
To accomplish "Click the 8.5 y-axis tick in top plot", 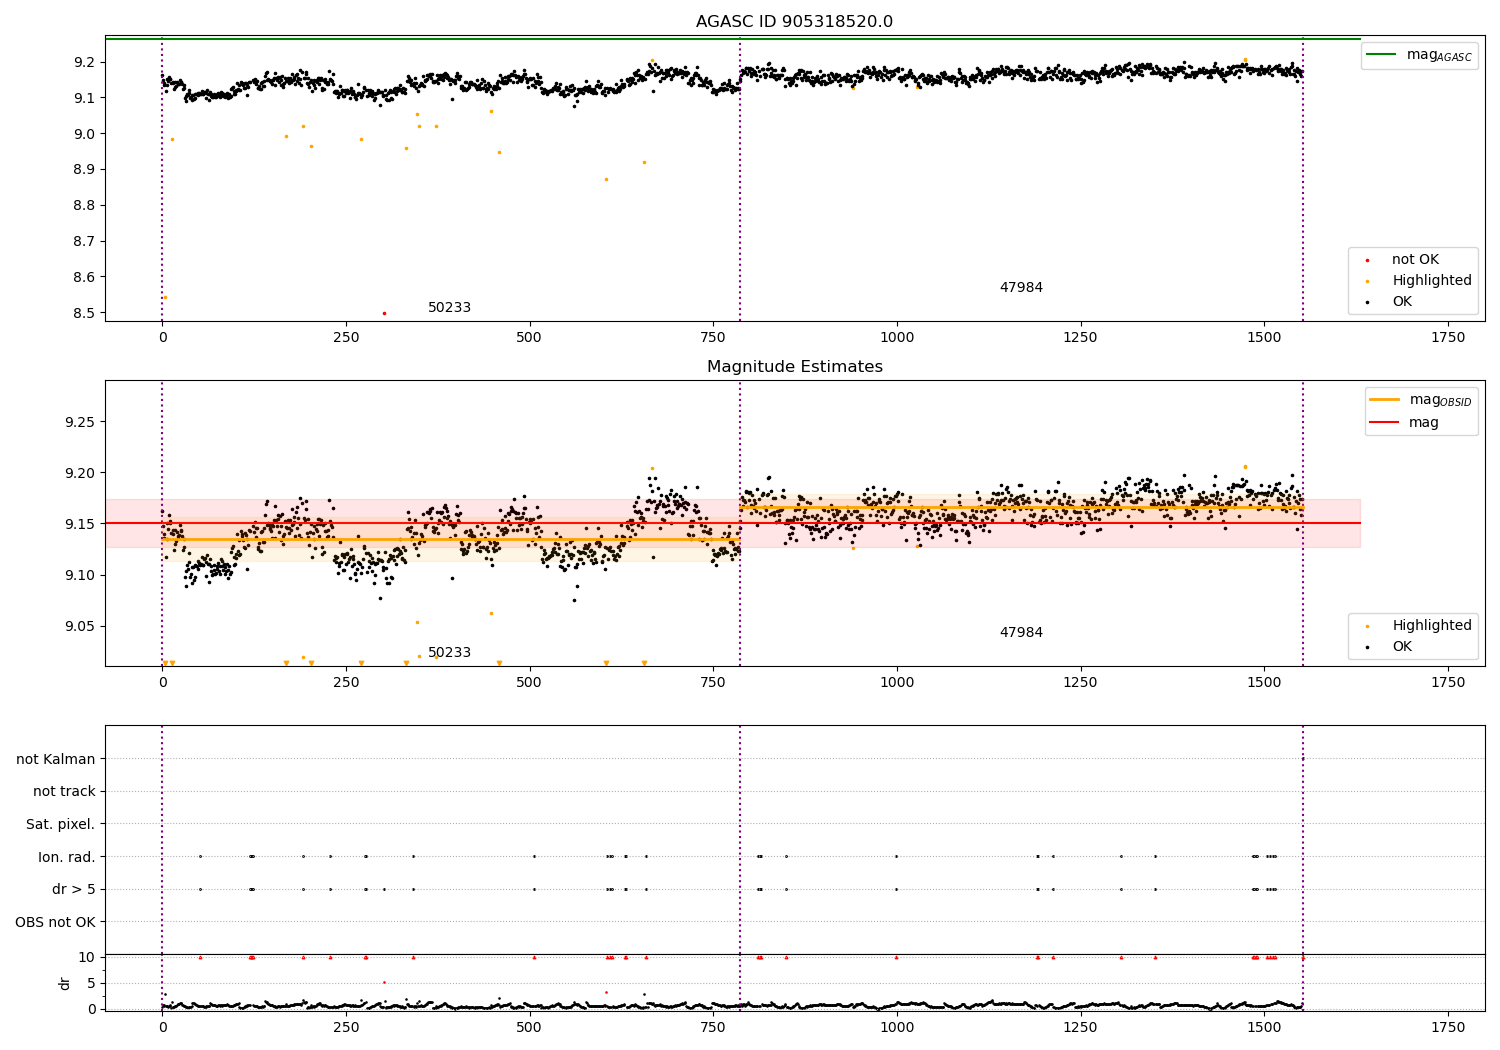I will [x=84, y=313].
